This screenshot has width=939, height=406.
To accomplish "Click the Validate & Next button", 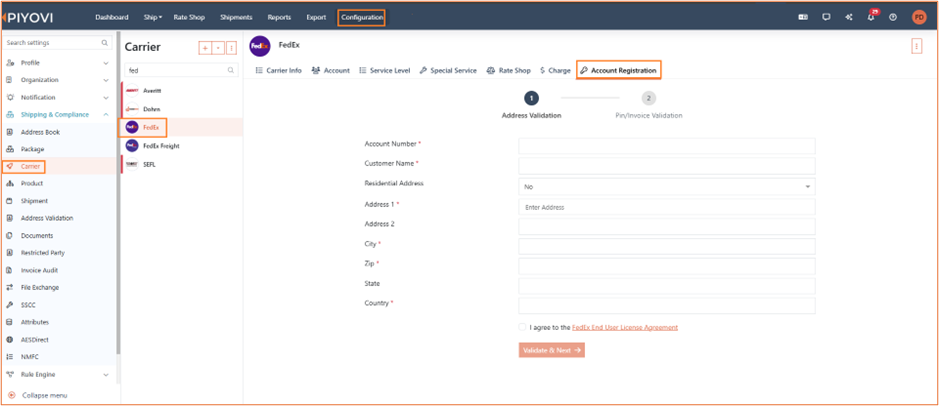I will 552,350.
